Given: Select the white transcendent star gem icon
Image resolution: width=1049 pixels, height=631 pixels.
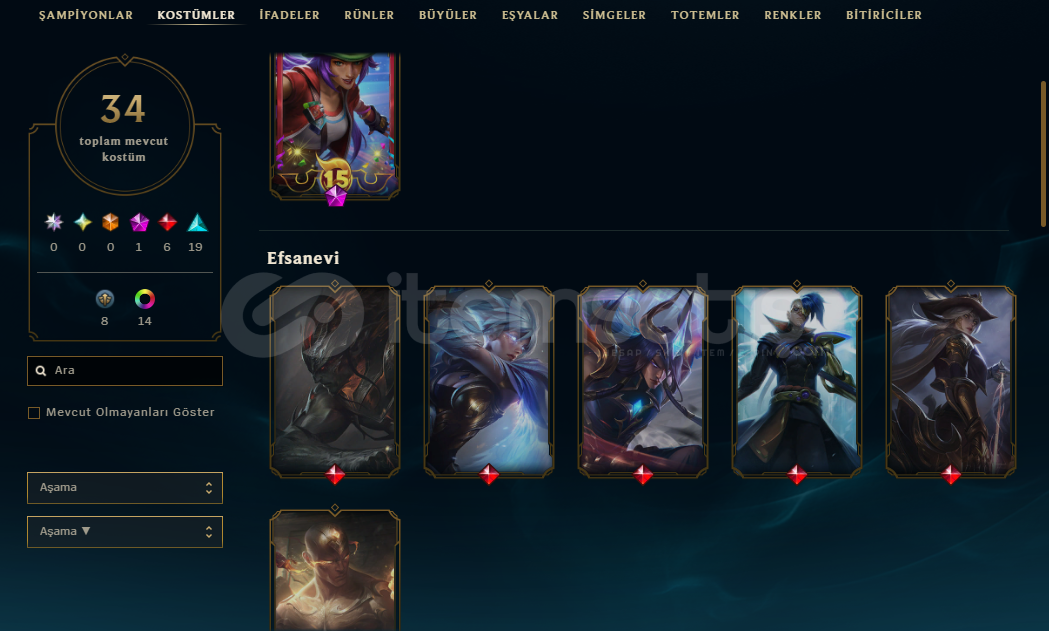Looking at the screenshot, I should [x=54, y=222].
